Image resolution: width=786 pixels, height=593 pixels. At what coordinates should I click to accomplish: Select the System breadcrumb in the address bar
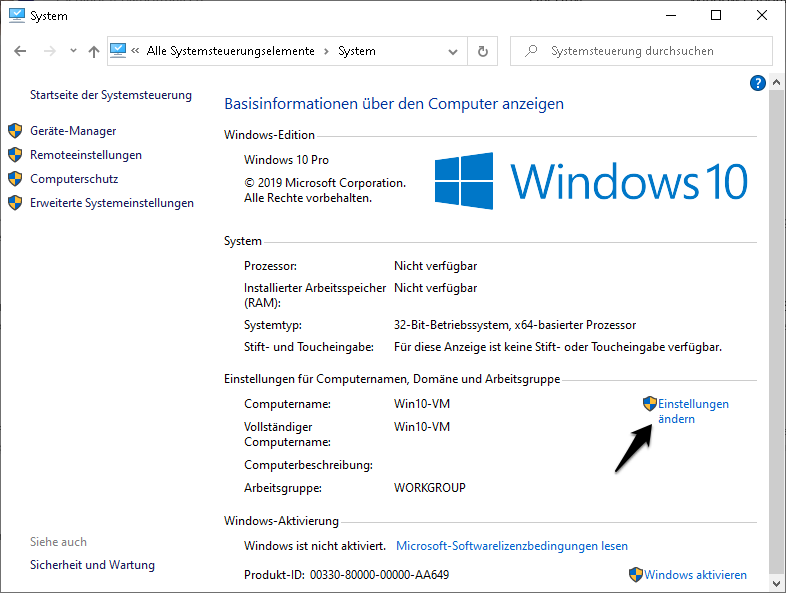pyautogui.click(x=357, y=51)
